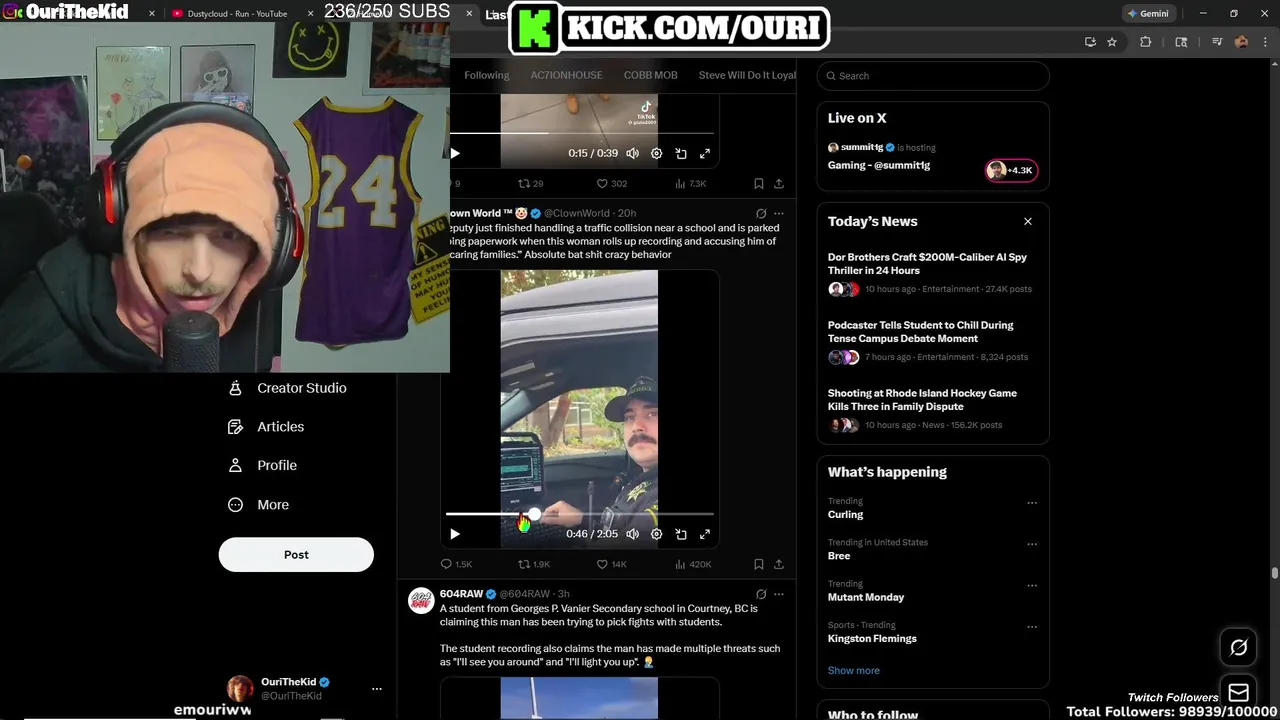This screenshot has height=720, width=1280.
Task: Share the ClownWorld tweet
Action: click(779, 564)
